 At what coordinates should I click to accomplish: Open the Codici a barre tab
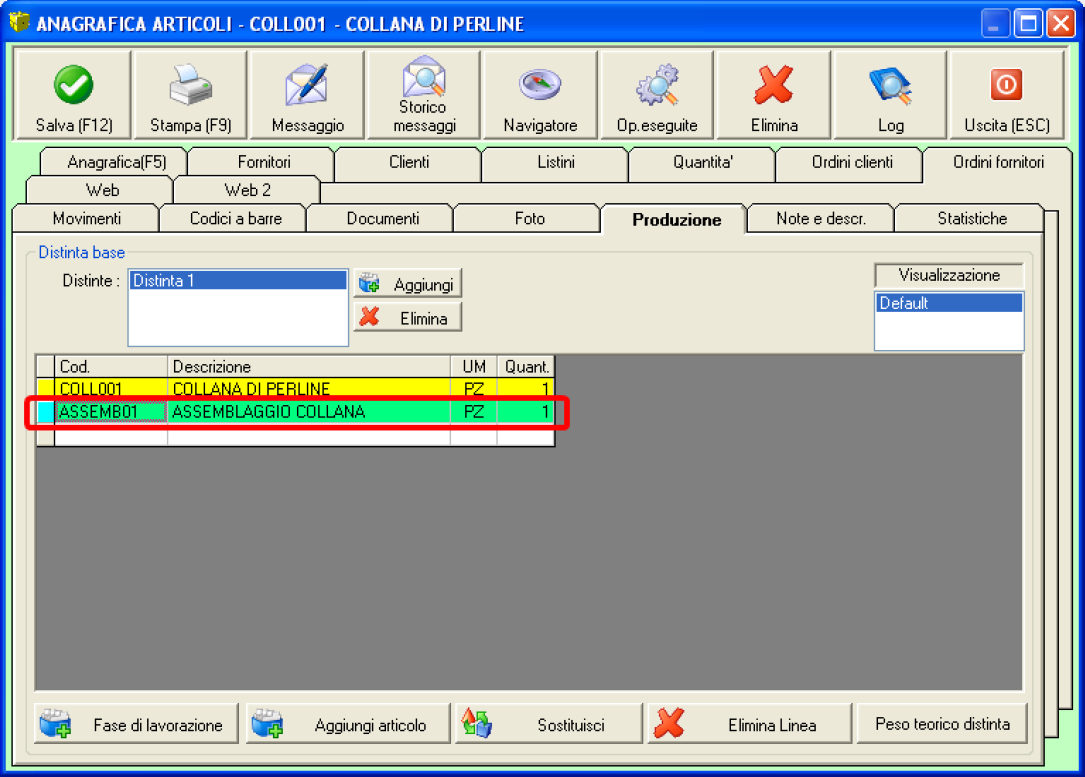[235, 218]
